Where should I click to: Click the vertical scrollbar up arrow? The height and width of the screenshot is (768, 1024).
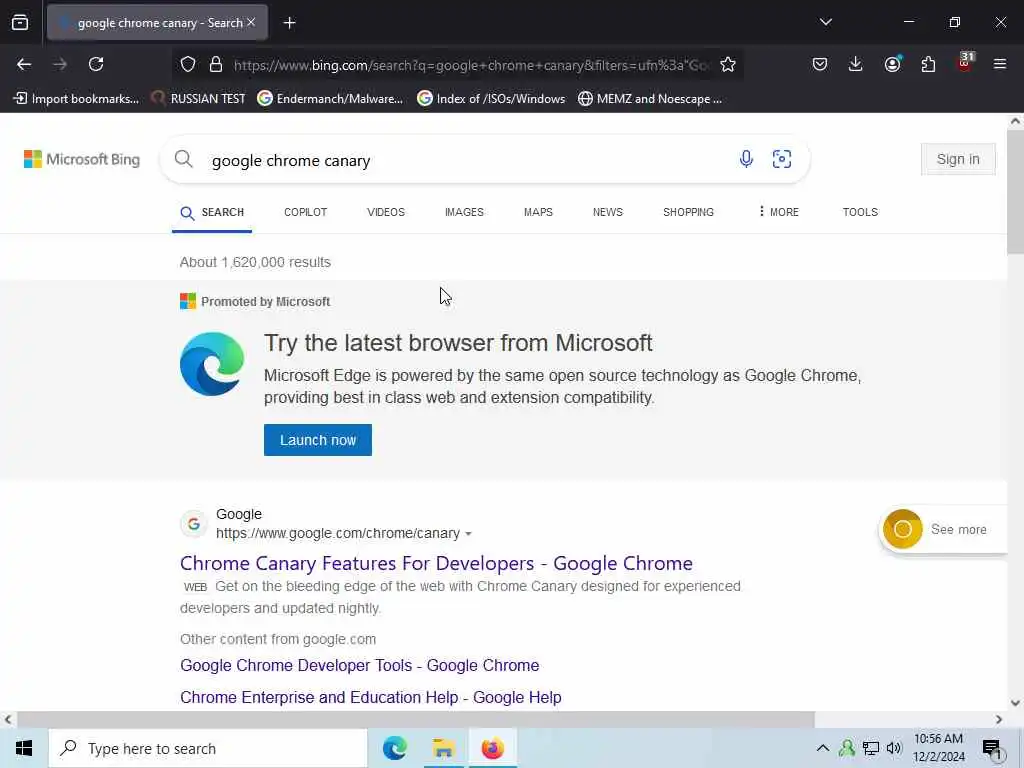click(x=1015, y=121)
